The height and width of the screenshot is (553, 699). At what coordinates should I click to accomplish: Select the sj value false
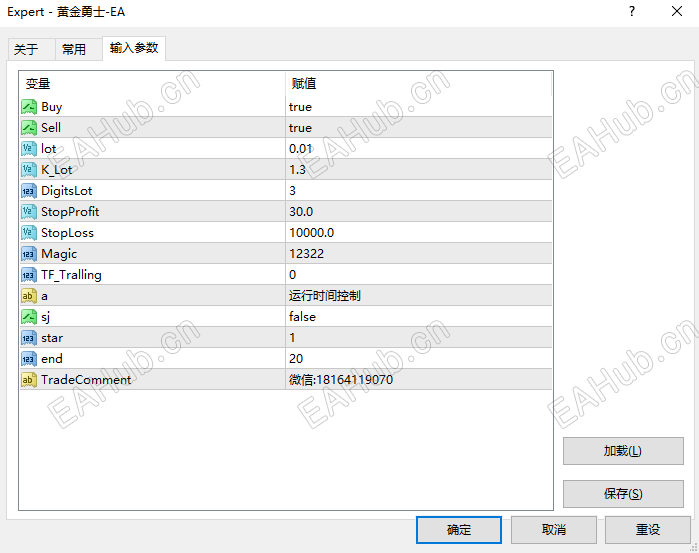(302, 317)
